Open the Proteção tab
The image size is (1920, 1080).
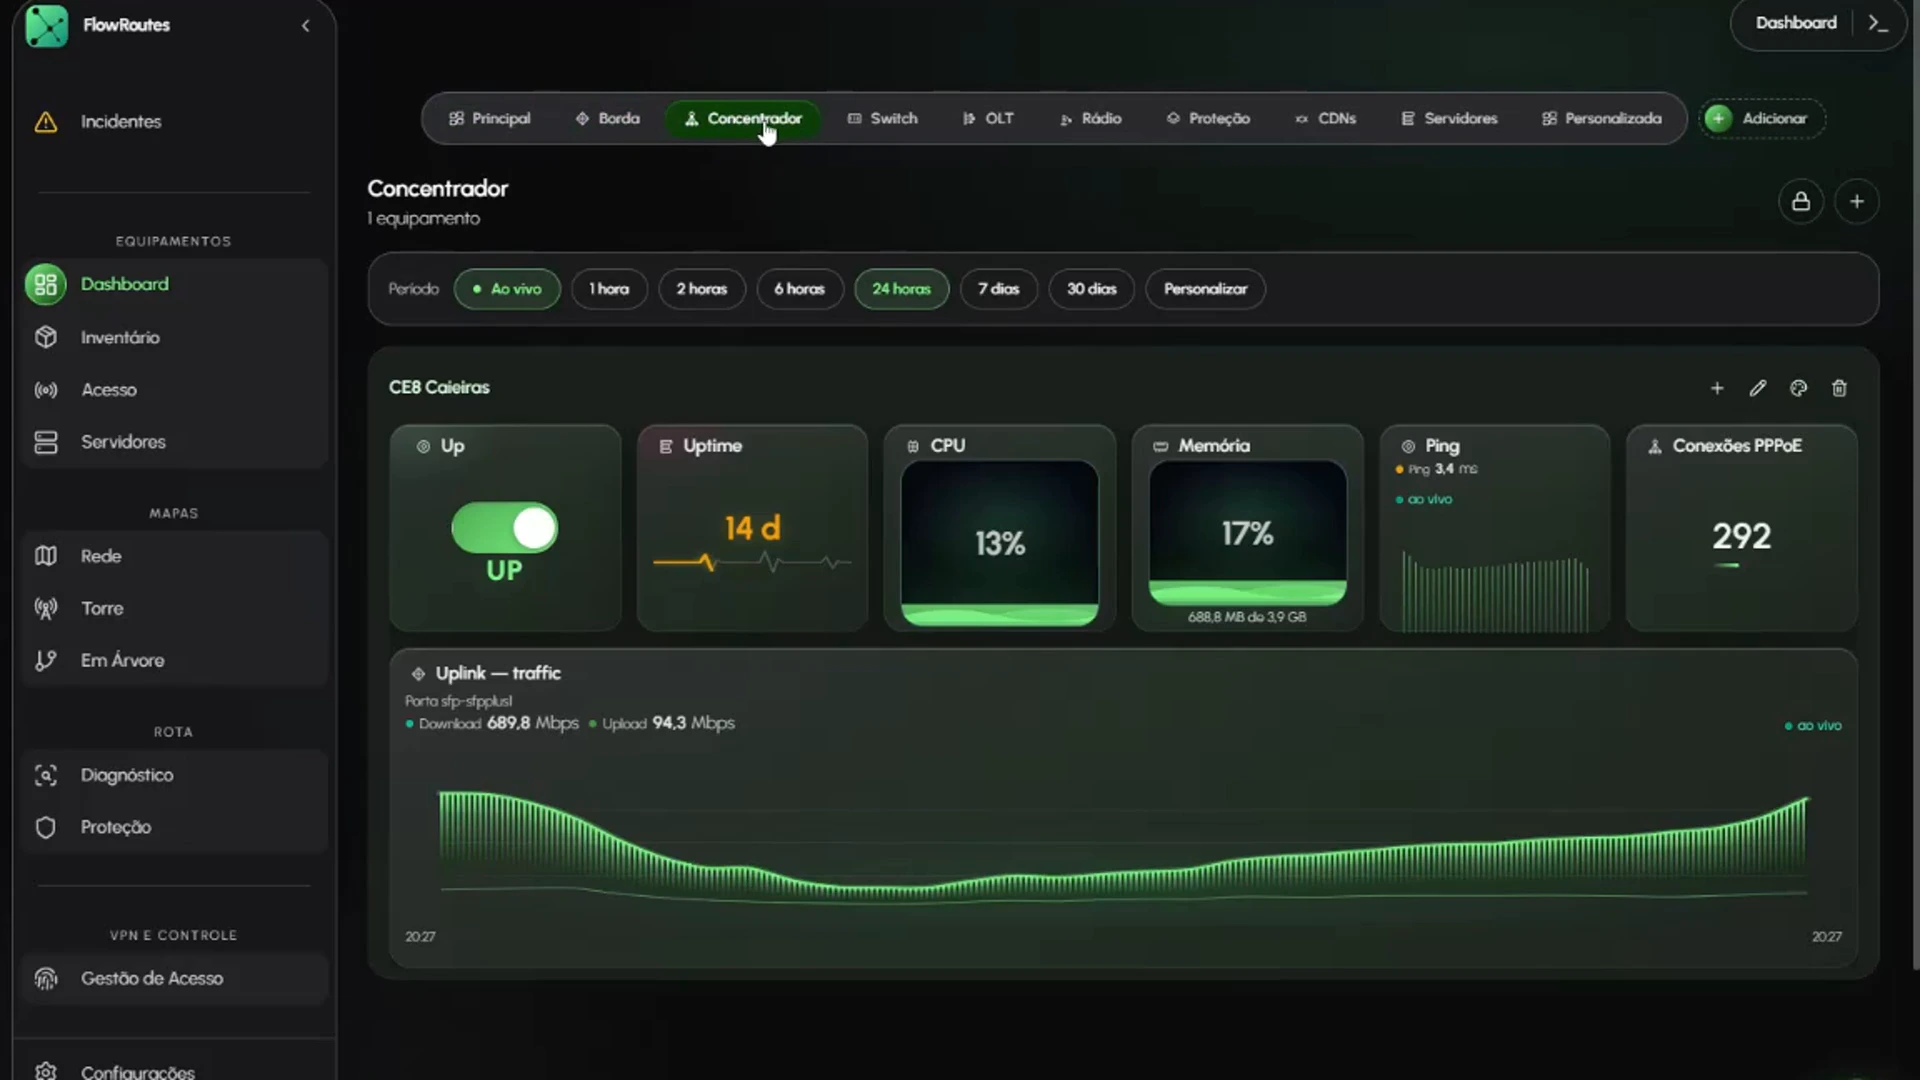pyautogui.click(x=1208, y=118)
